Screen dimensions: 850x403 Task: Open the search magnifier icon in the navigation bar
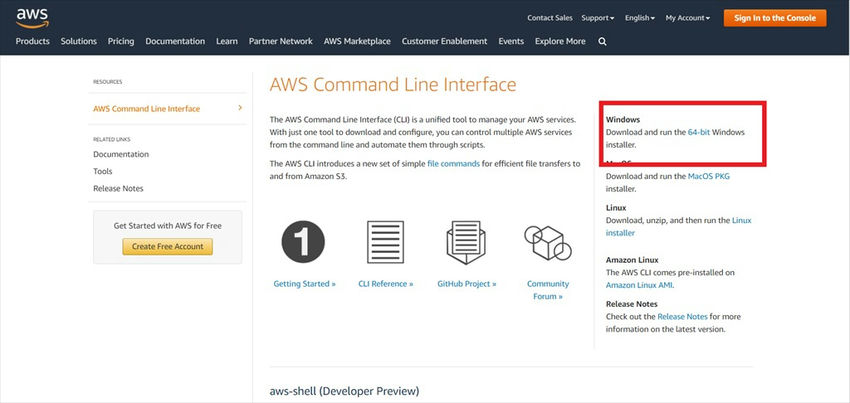pos(602,42)
